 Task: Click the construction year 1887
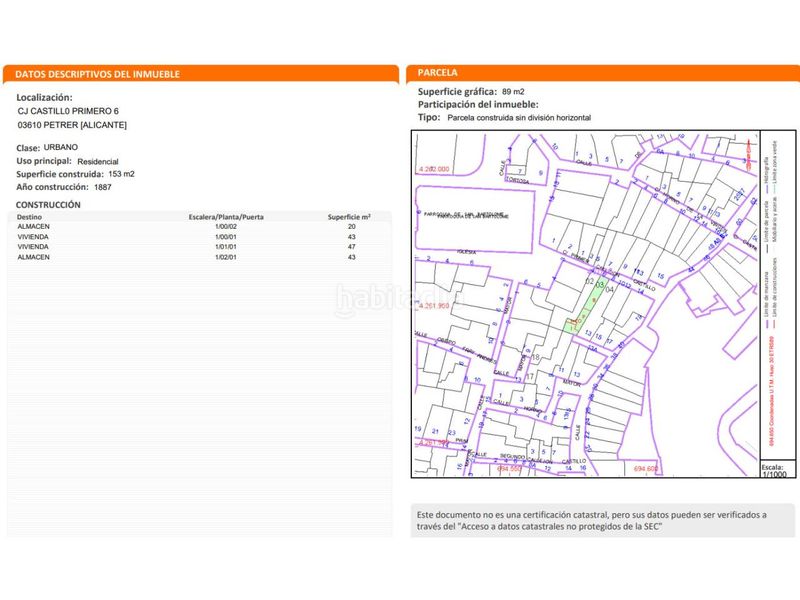point(103,187)
